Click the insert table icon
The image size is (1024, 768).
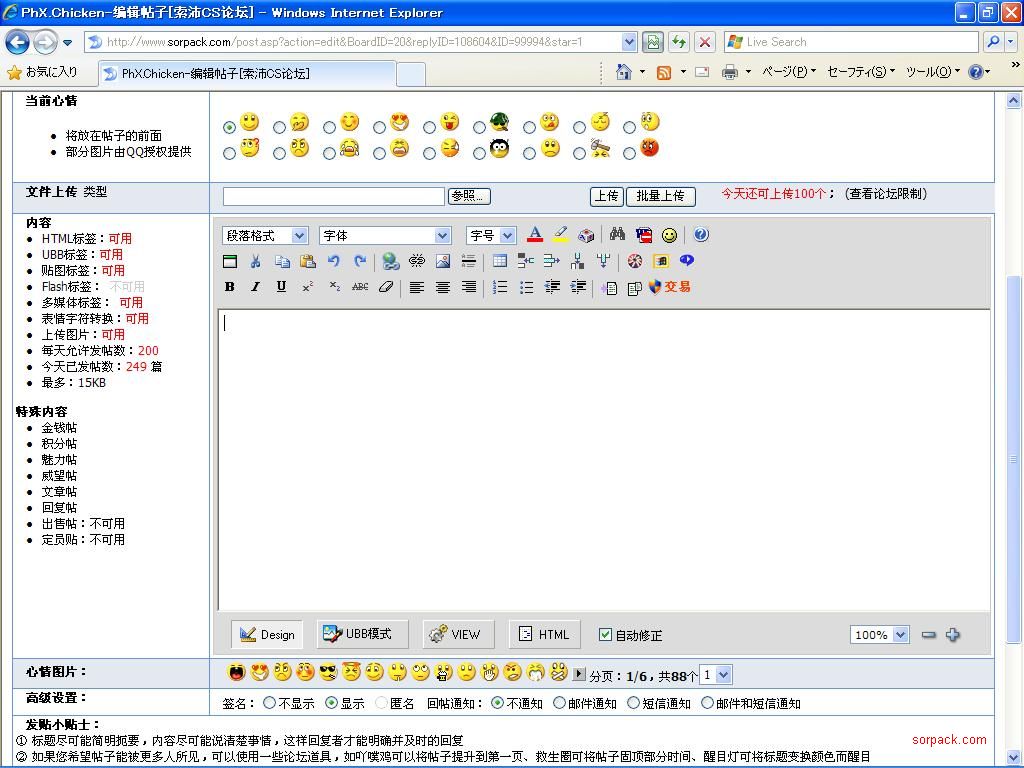click(x=499, y=261)
